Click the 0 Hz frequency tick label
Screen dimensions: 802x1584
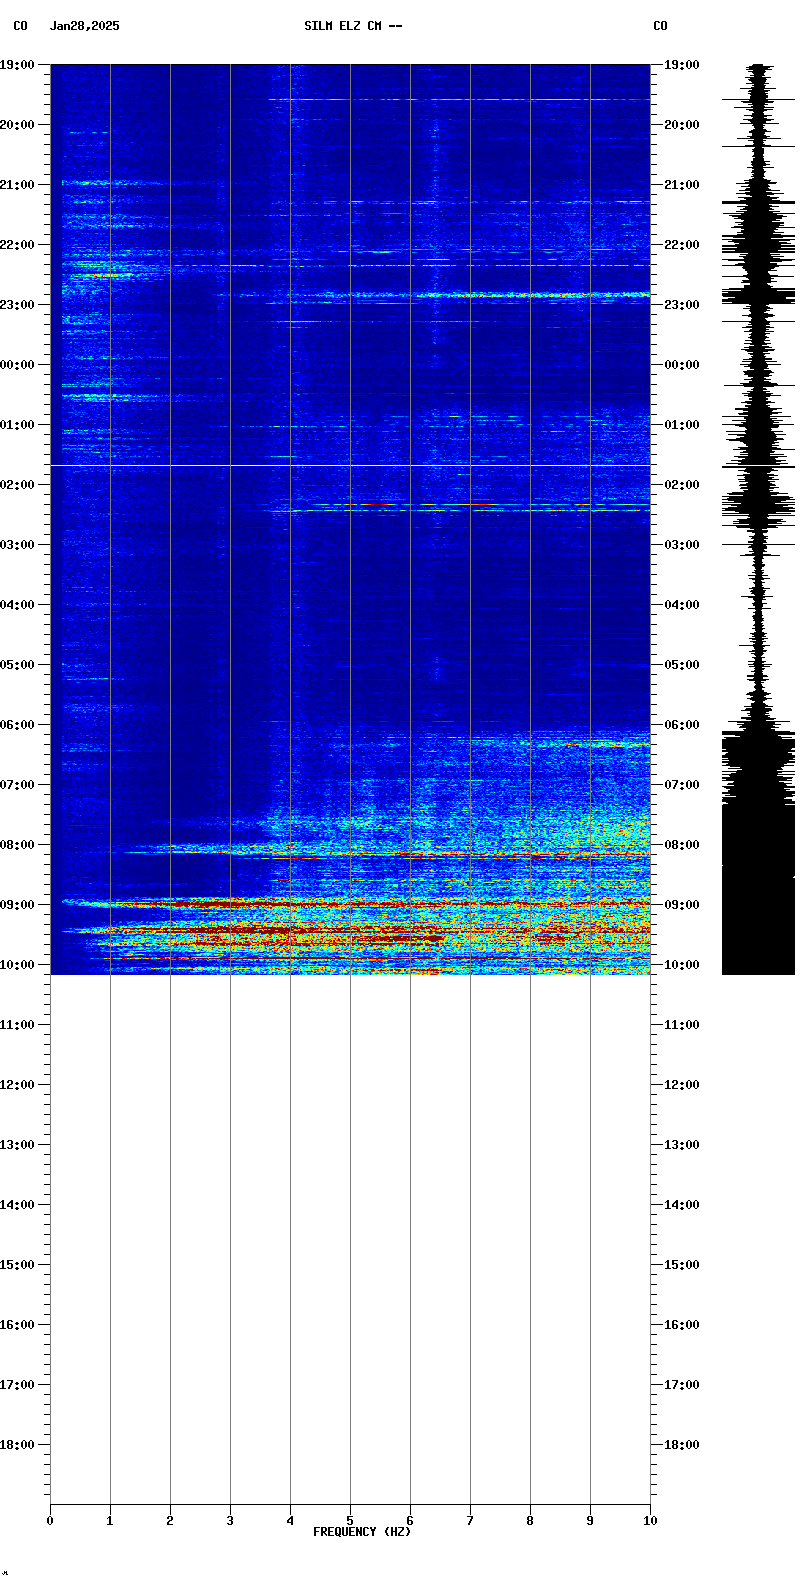[x=50, y=1521]
